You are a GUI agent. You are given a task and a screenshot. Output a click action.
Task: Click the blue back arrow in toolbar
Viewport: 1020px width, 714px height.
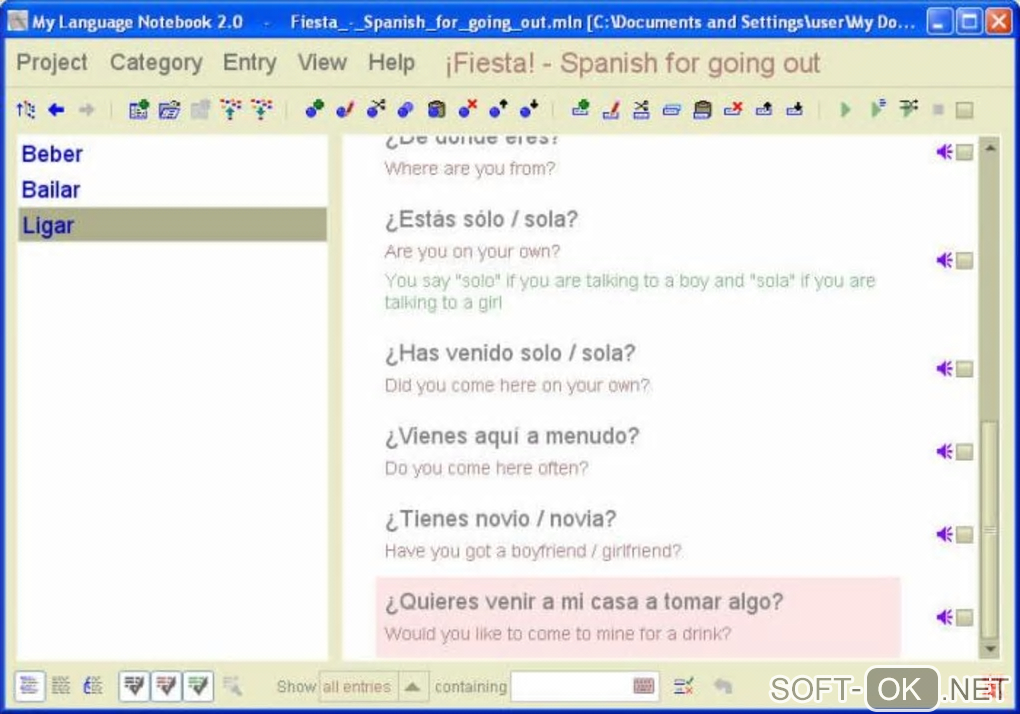(57, 109)
